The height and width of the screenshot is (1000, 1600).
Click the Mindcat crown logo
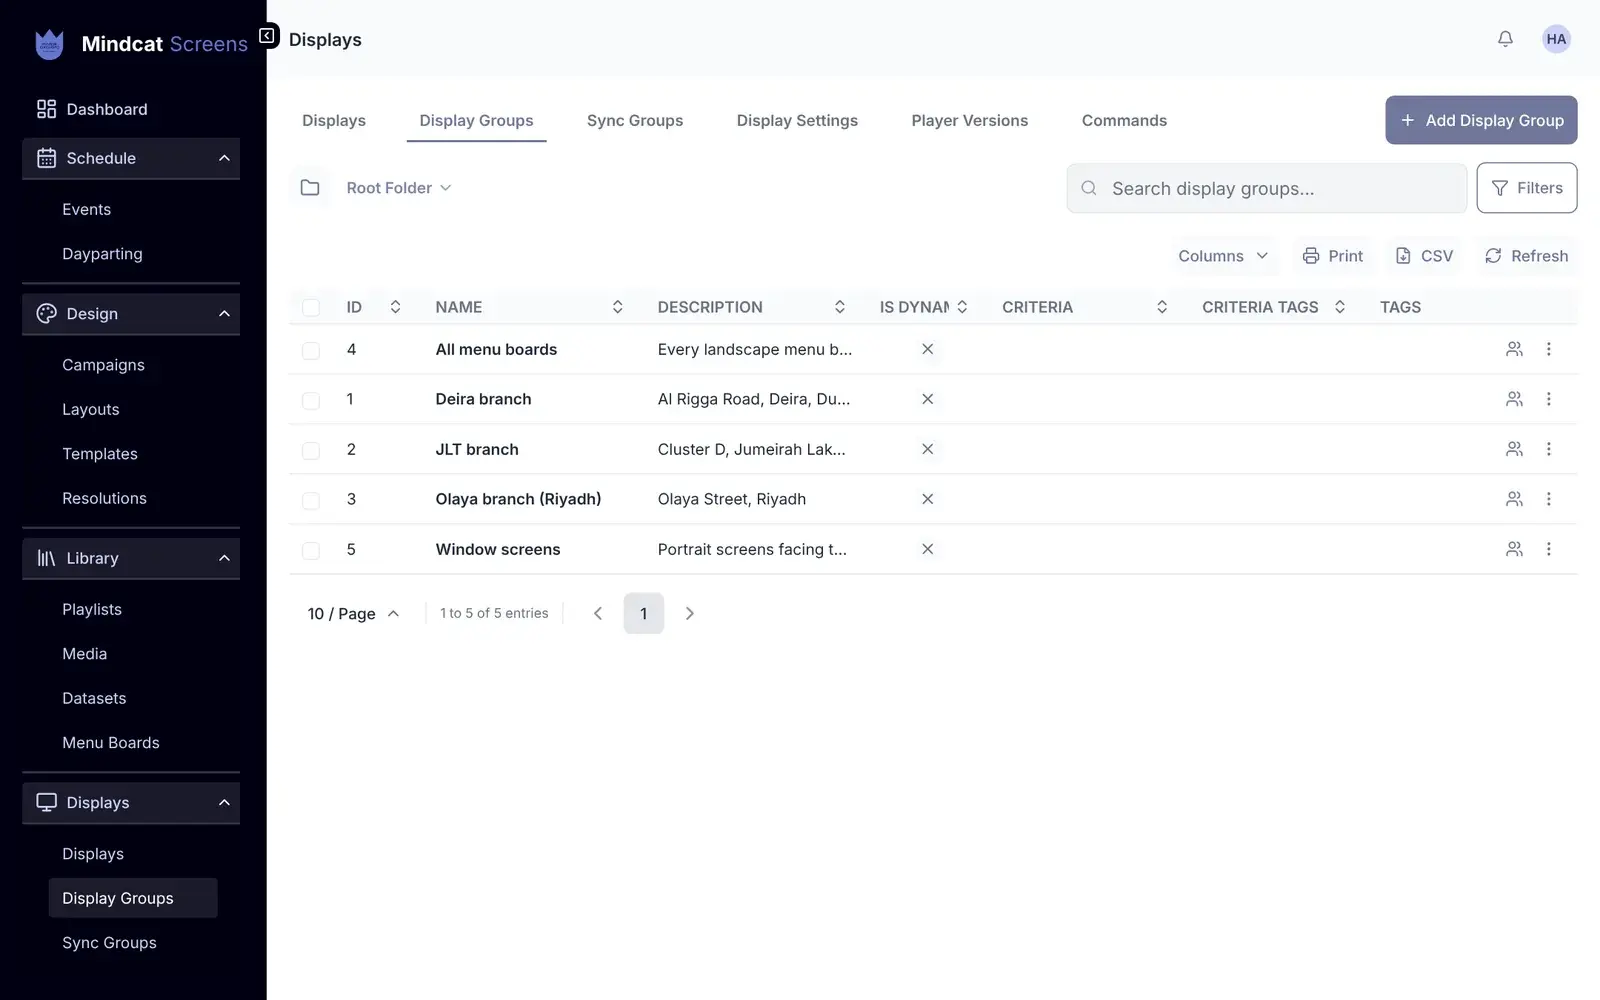click(49, 44)
